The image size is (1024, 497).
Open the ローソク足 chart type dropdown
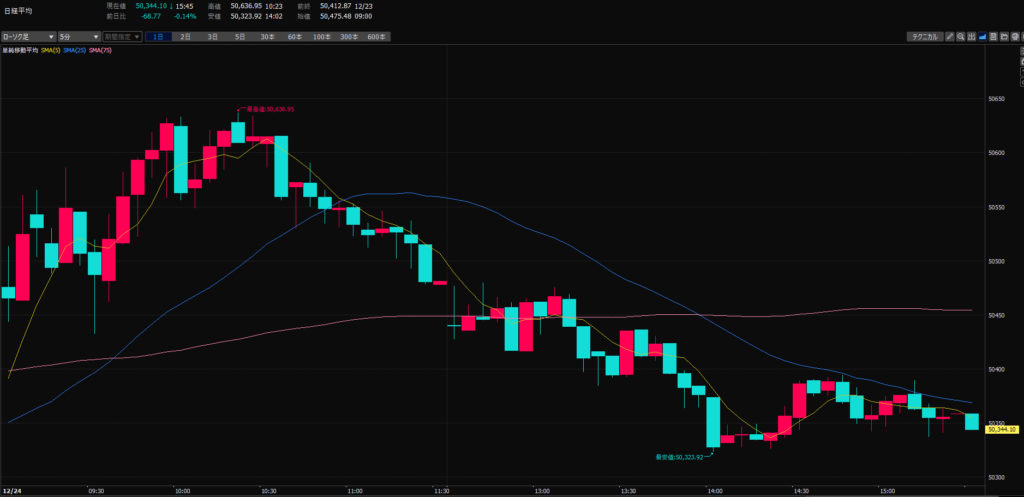tap(28, 37)
